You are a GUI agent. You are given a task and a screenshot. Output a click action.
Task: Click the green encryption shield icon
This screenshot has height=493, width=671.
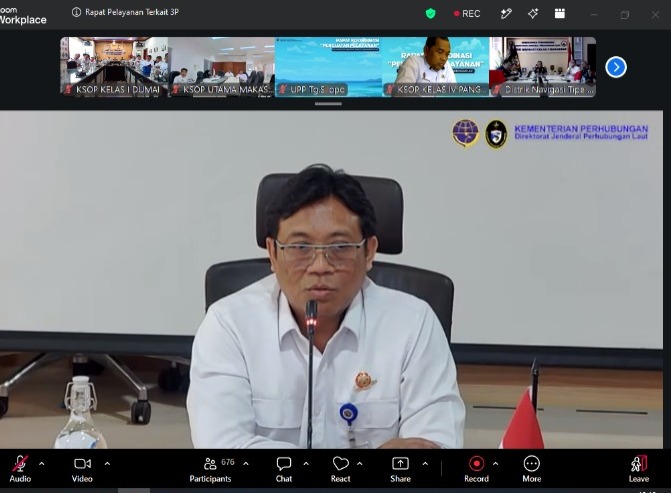pos(431,14)
